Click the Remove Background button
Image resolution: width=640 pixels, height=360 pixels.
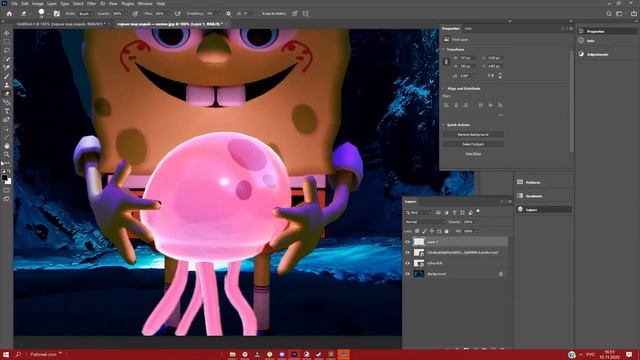pos(473,134)
